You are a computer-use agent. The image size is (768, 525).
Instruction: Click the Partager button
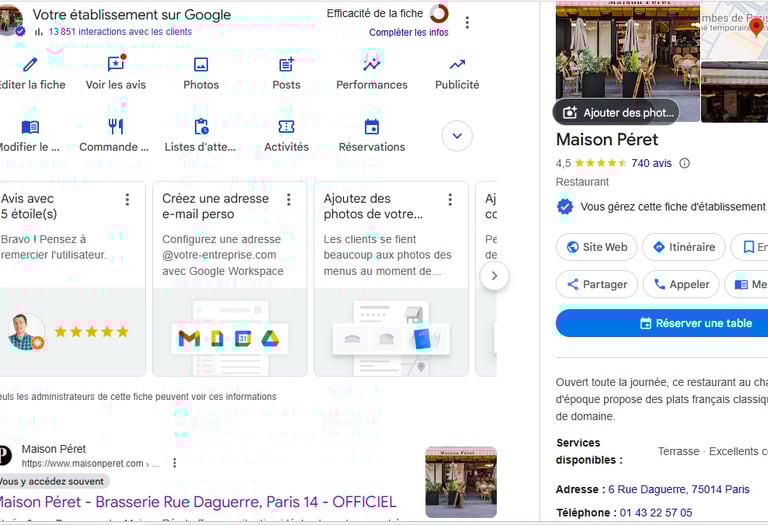coord(597,285)
